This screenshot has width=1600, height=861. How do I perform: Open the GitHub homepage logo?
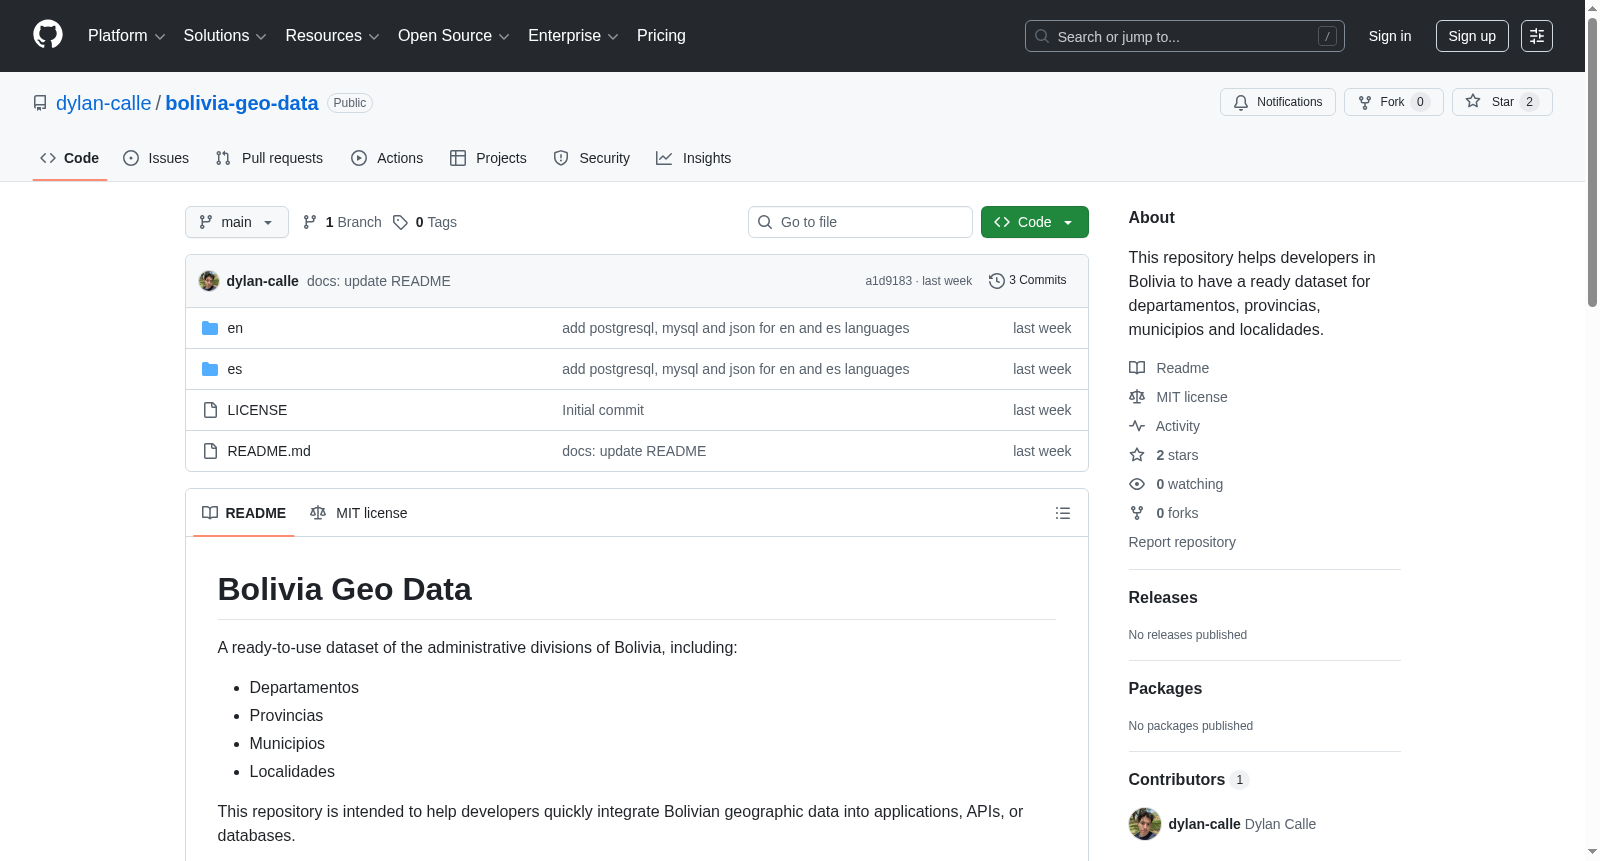[x=48, y=35]
